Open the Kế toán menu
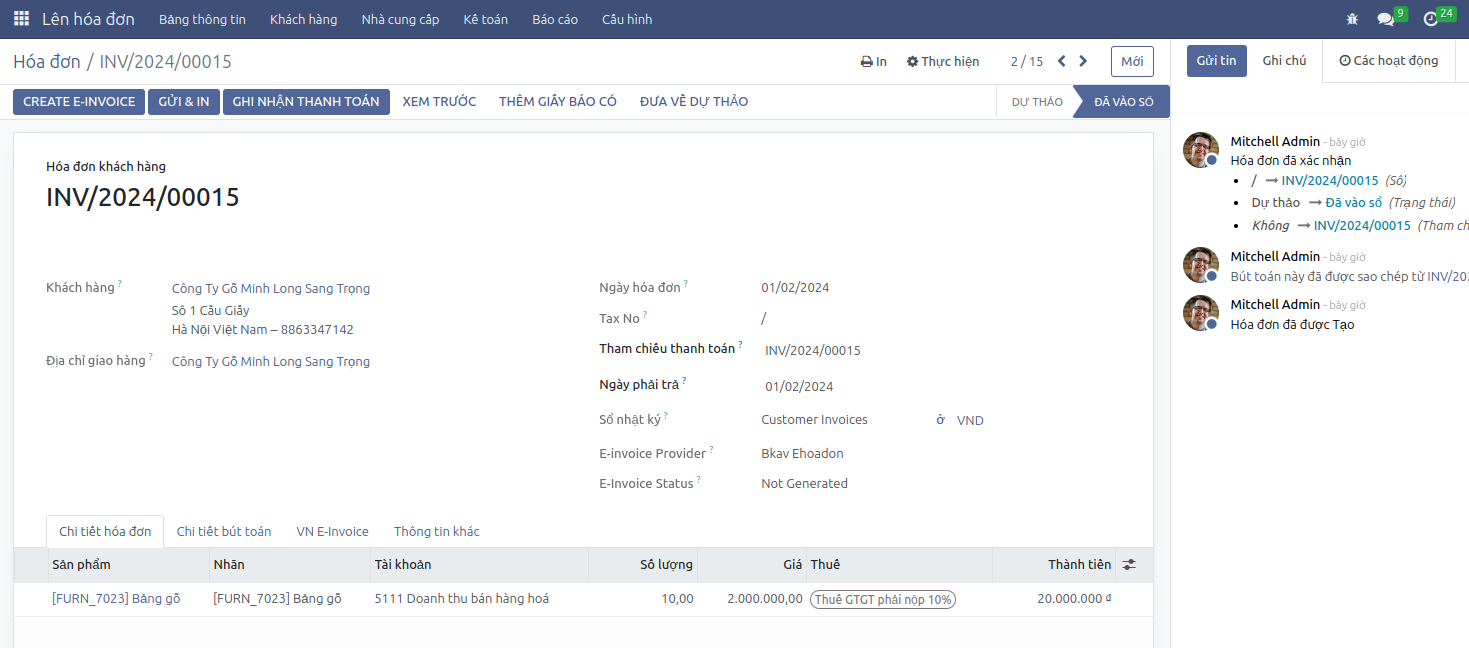 click(x=485, y=19)
